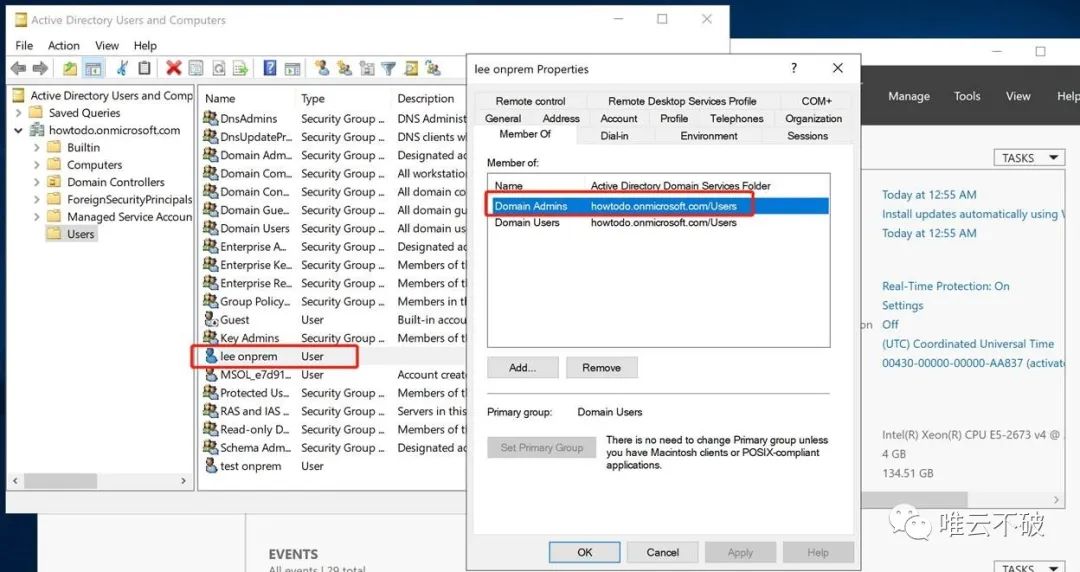This screenshot has width=1080, height=572.
Task: Click the dialog's ? help icon
Action: tap(794, 68)
